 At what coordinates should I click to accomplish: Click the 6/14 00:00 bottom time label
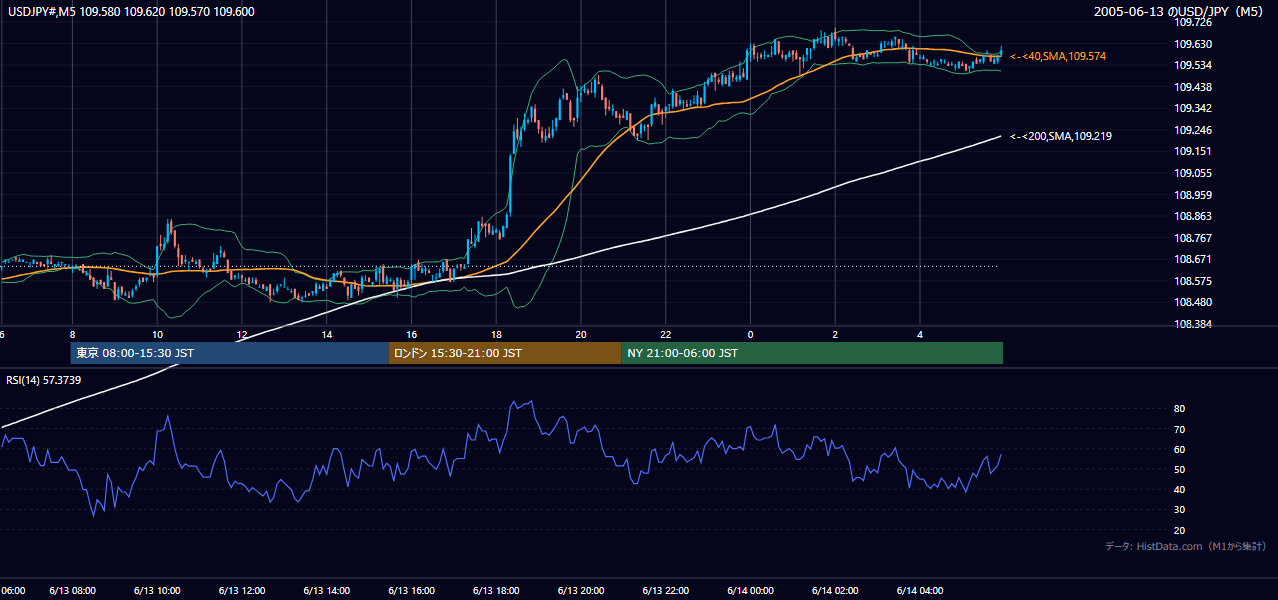pyautogui.click(x=750, y=591)
